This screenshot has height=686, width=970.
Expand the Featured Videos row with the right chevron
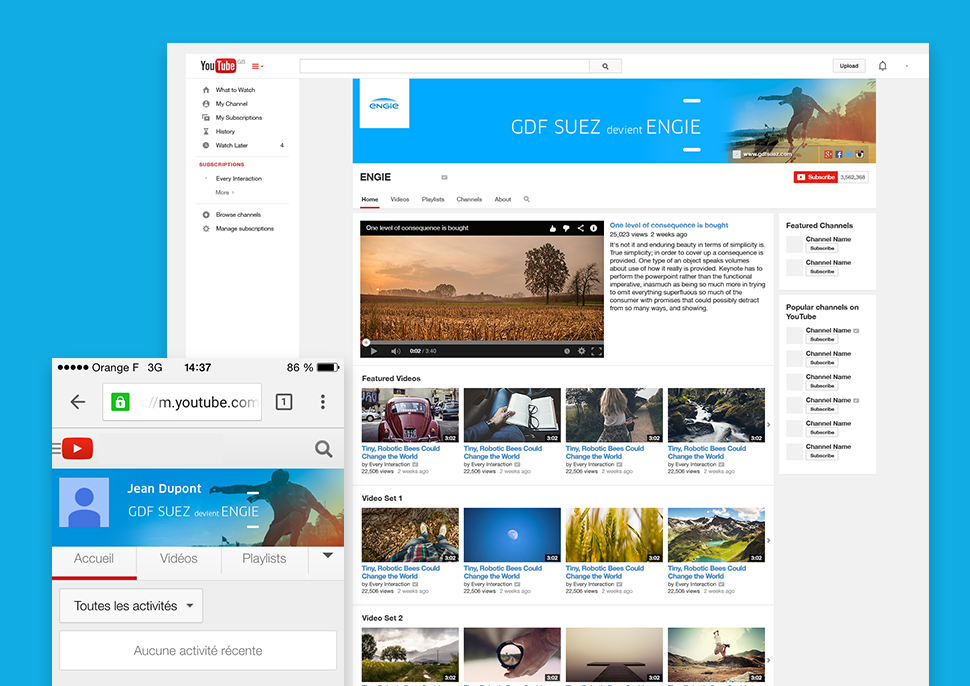point(769,425)
